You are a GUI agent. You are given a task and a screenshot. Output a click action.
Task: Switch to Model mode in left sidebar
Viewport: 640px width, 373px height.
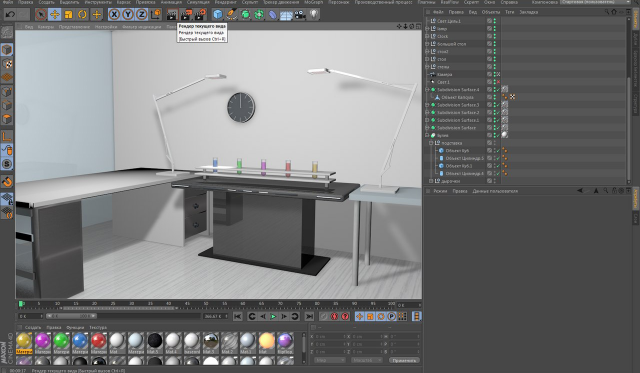pyautogui.click(x=7, y=50)
